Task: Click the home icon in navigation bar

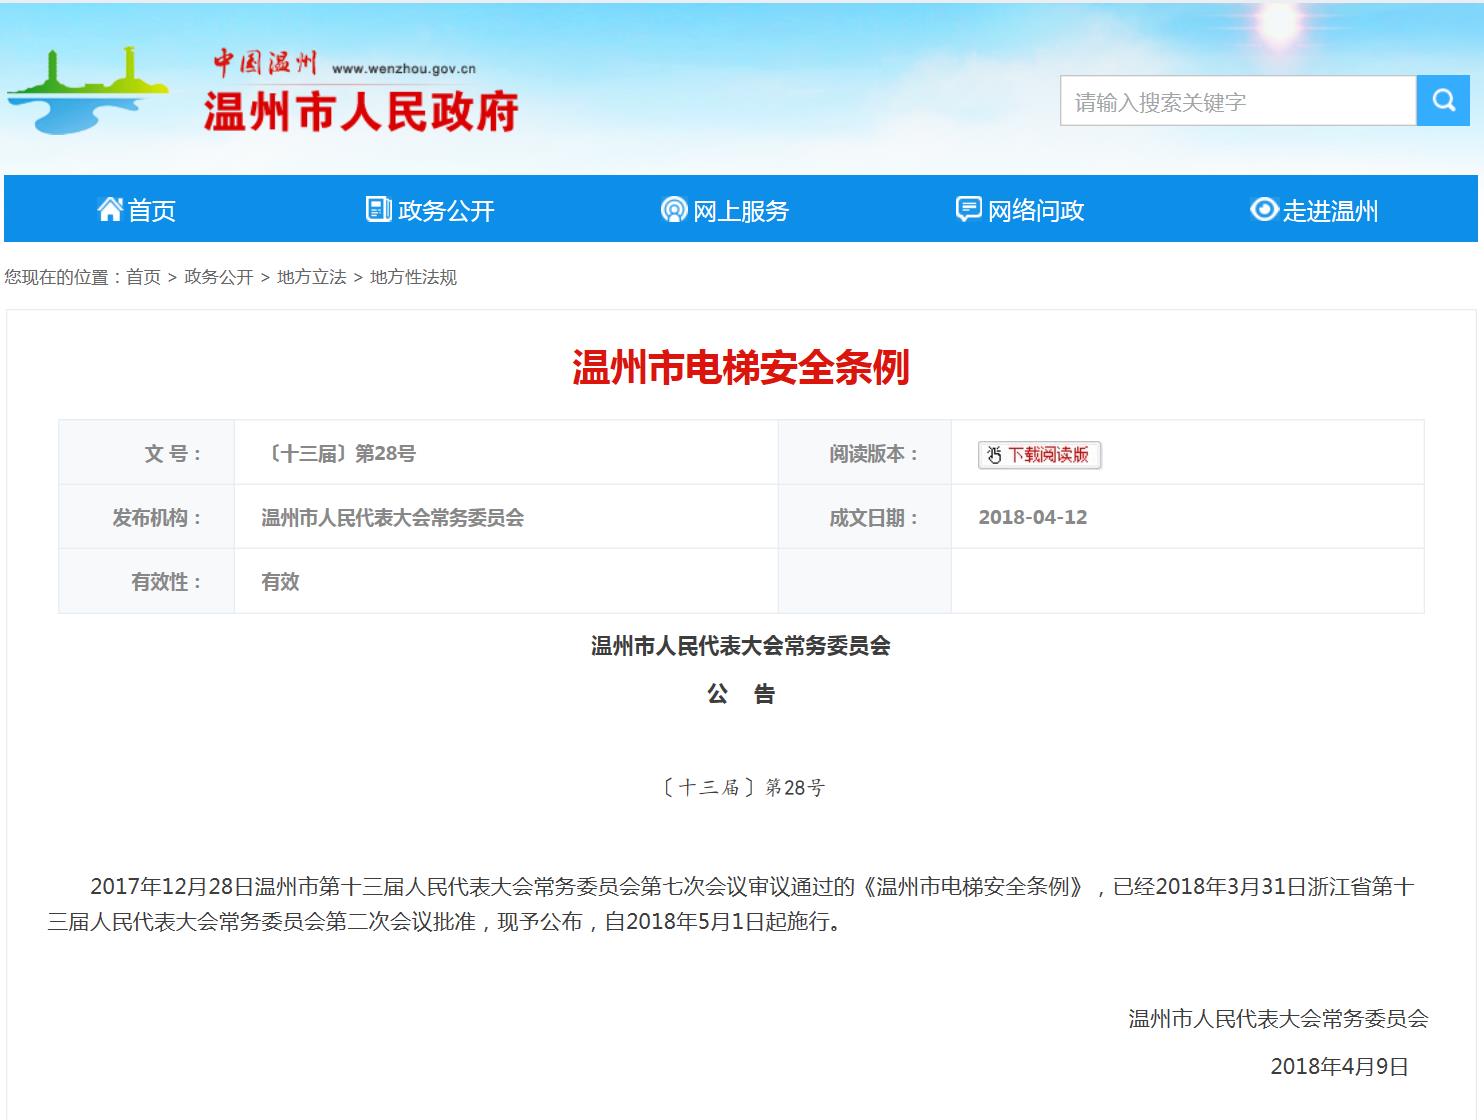Action: pyautogui.click(x=109, y=209)
